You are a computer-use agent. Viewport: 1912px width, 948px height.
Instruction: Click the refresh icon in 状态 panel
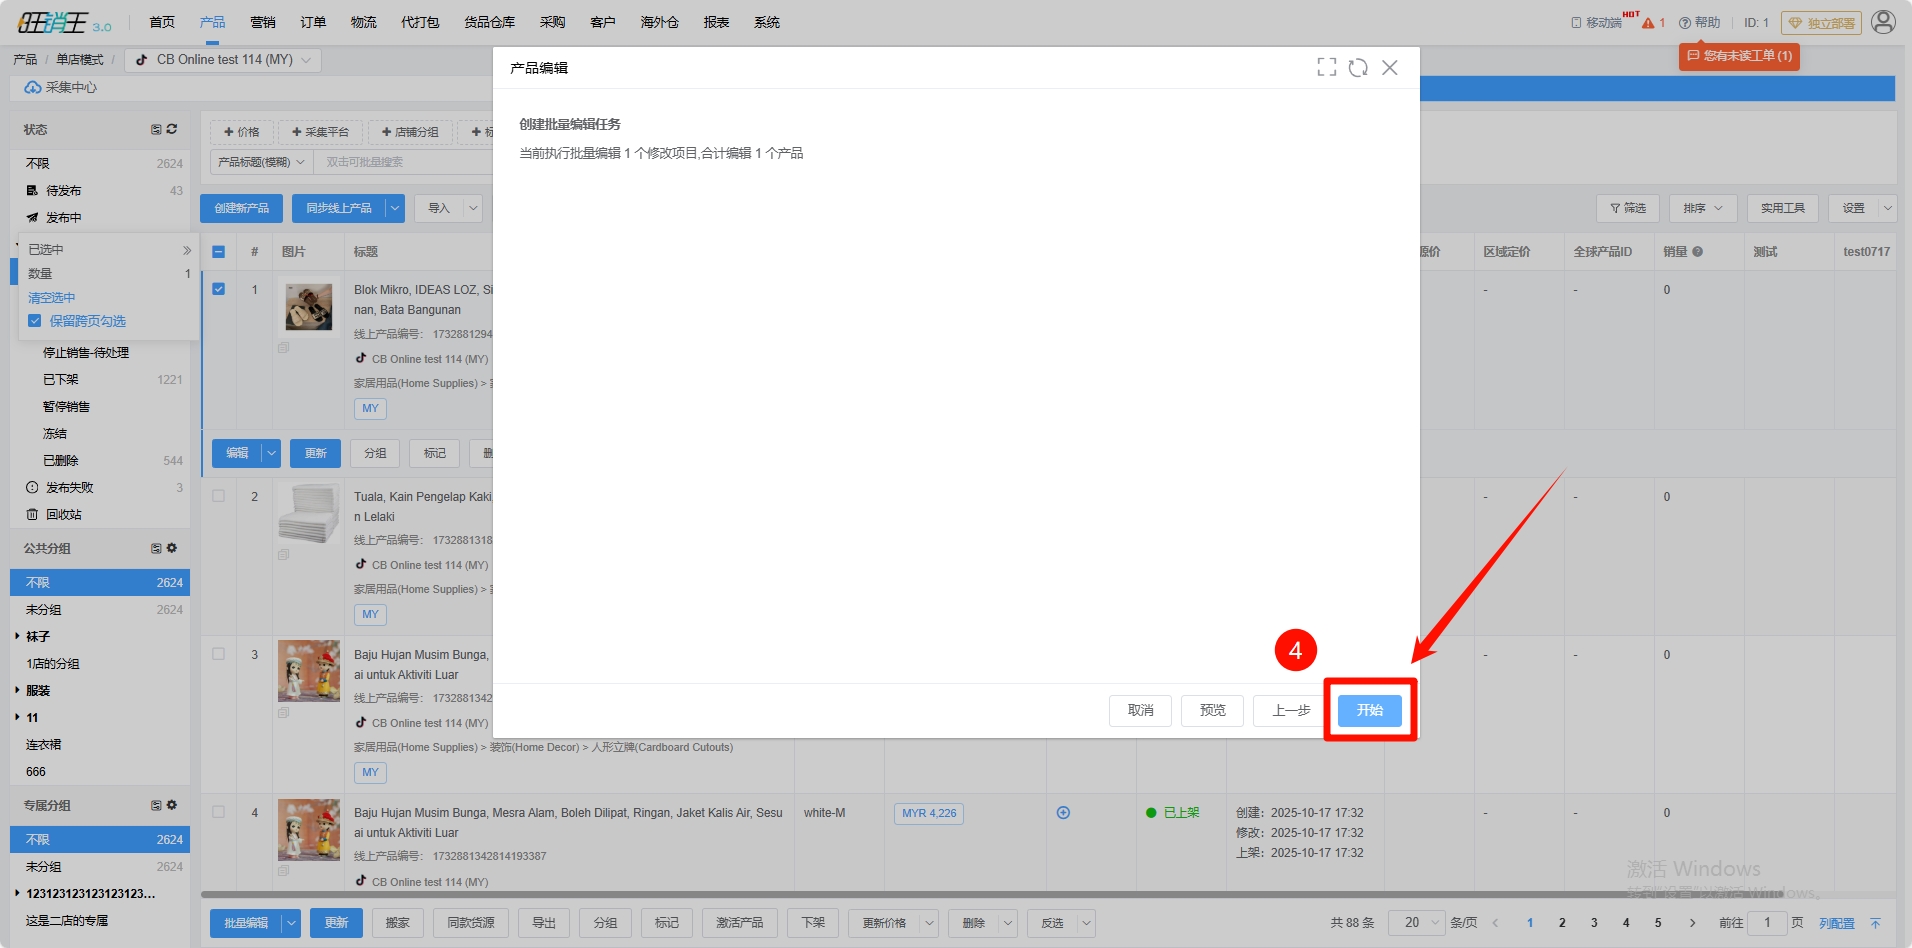click(172, 129)
